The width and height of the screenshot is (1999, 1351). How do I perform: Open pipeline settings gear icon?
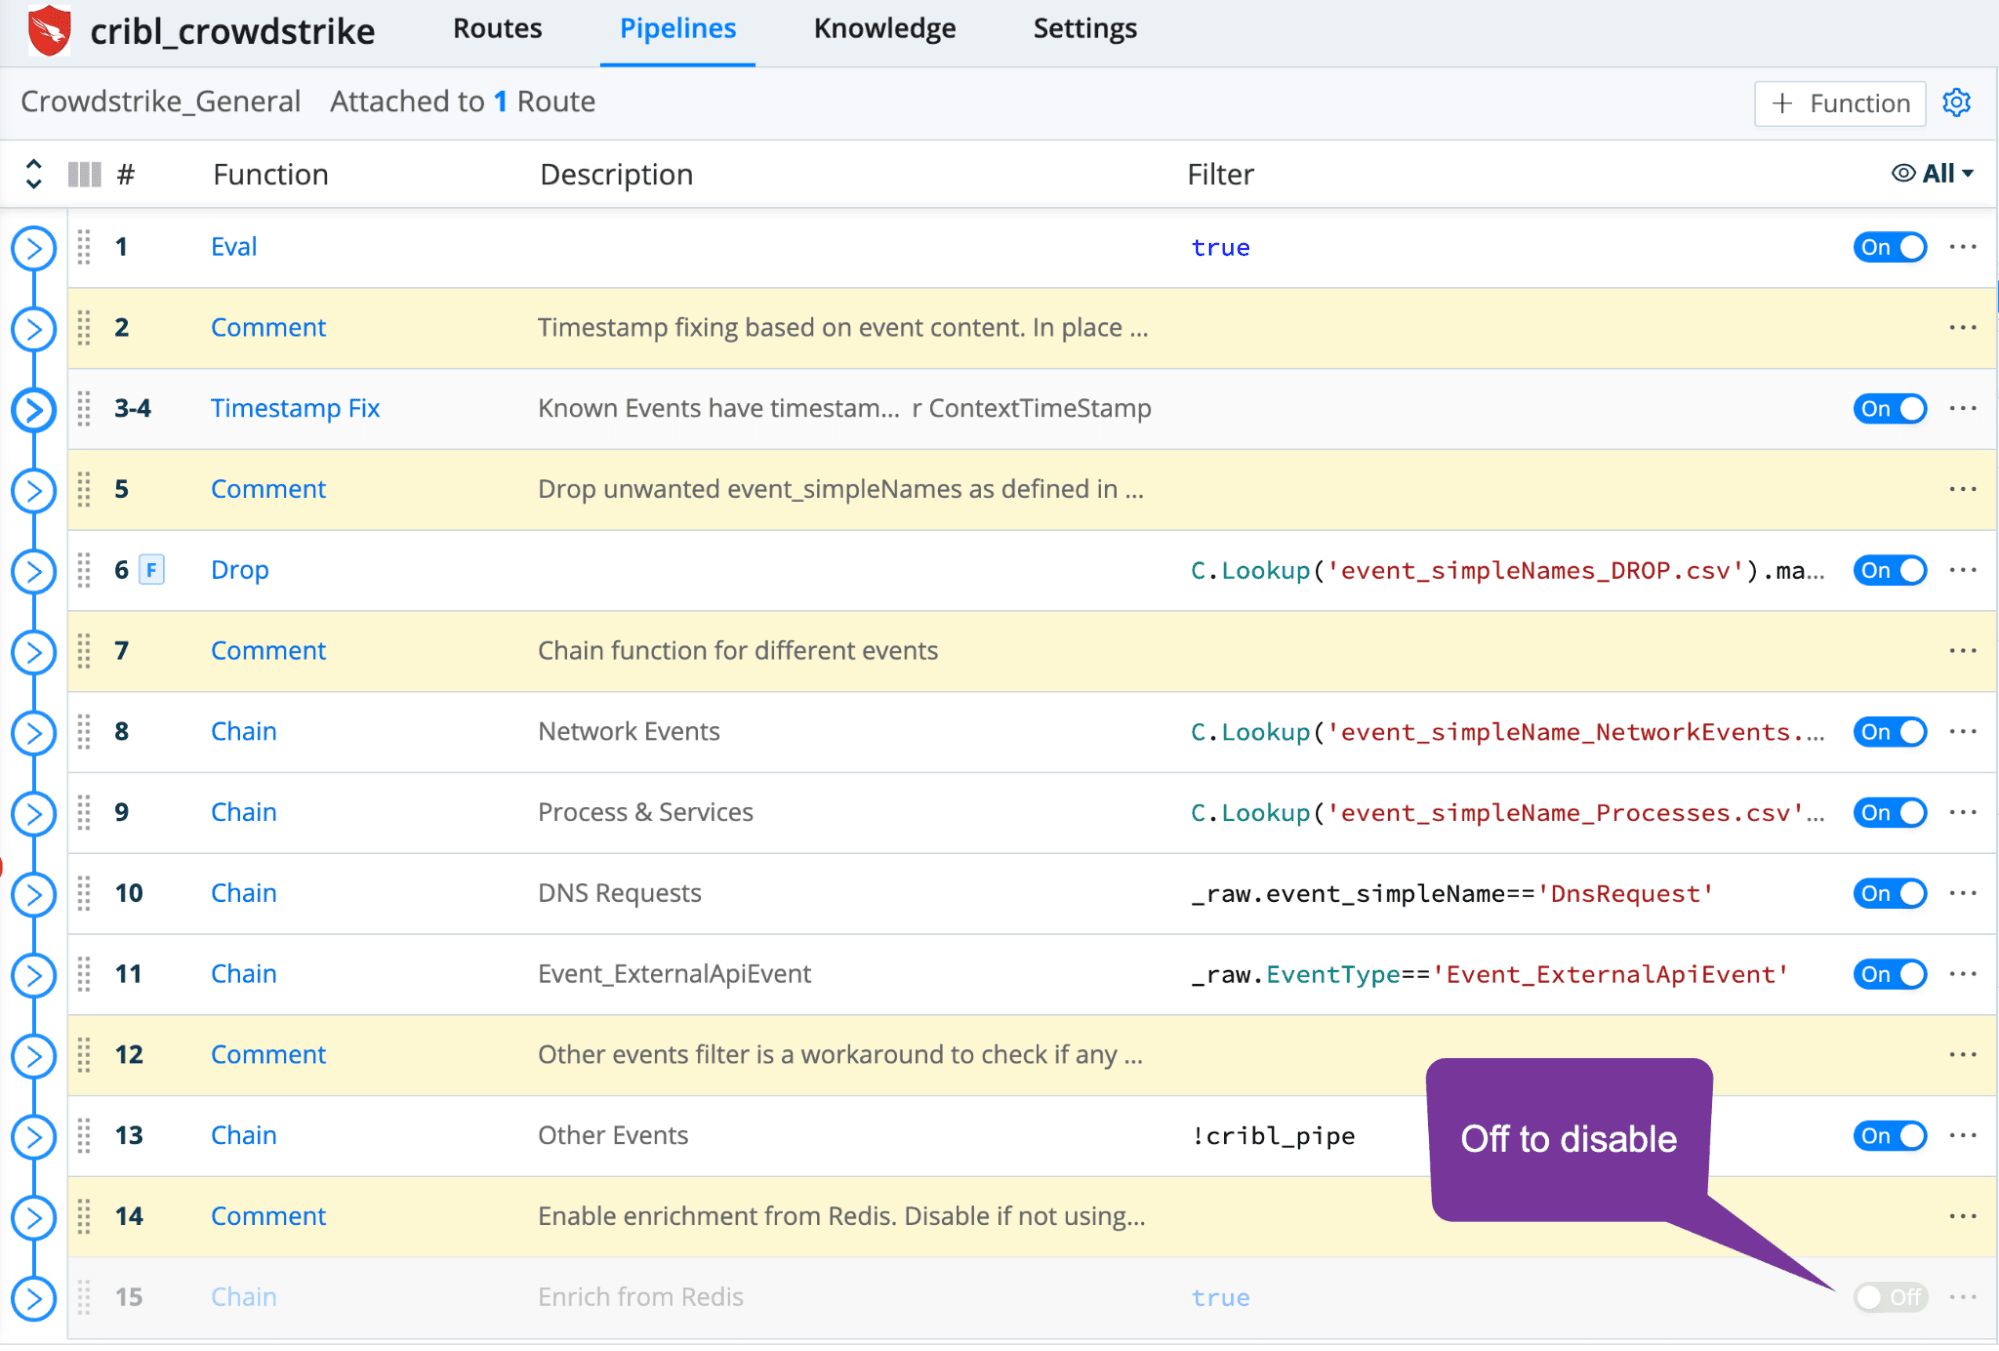point(1956,103)
